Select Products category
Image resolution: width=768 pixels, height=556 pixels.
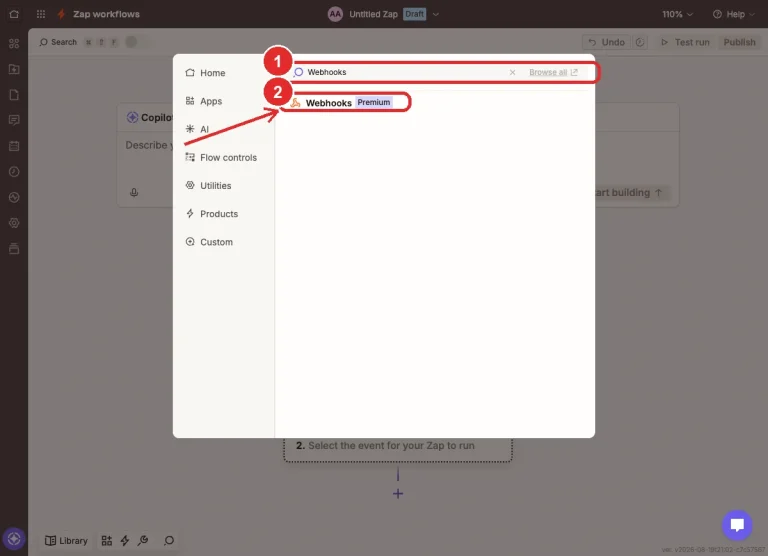[x=212, y=214]
